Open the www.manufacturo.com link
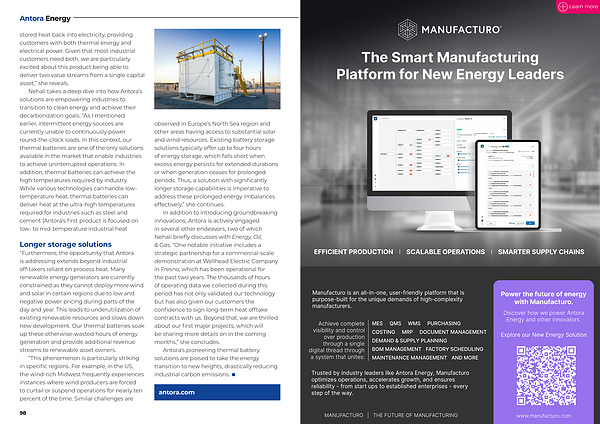The height and width of the screenshot is (424, 600). [x=543, y=416]
